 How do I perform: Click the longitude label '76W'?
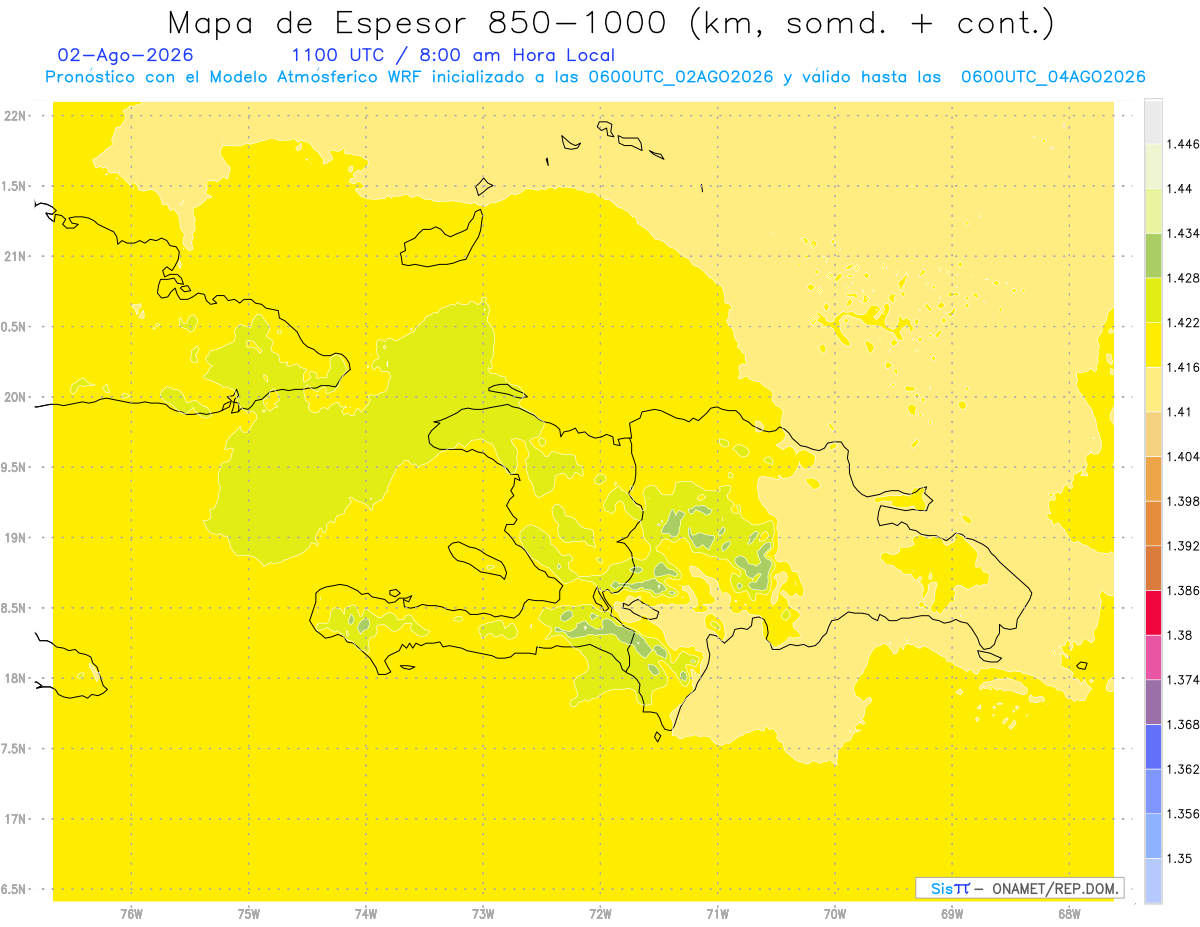[x=131, y=914]
